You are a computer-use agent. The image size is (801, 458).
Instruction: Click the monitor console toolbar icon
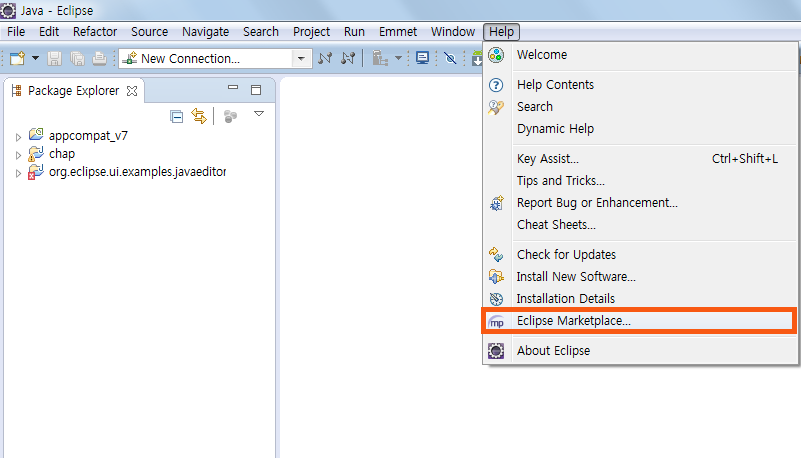(x=422, y=58)
